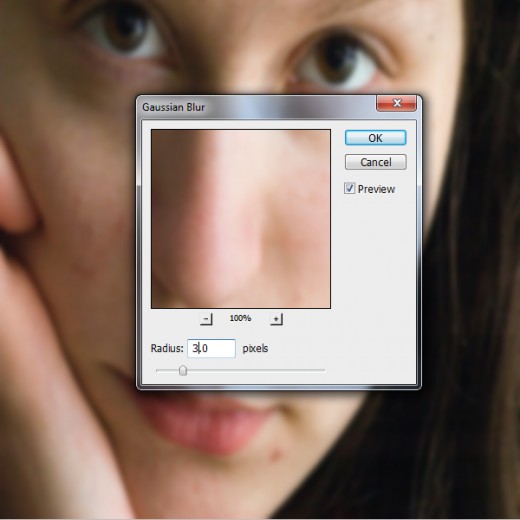520x520 pixels.
Task: Click the Radius slider handle
Action: tap(183, 370)
